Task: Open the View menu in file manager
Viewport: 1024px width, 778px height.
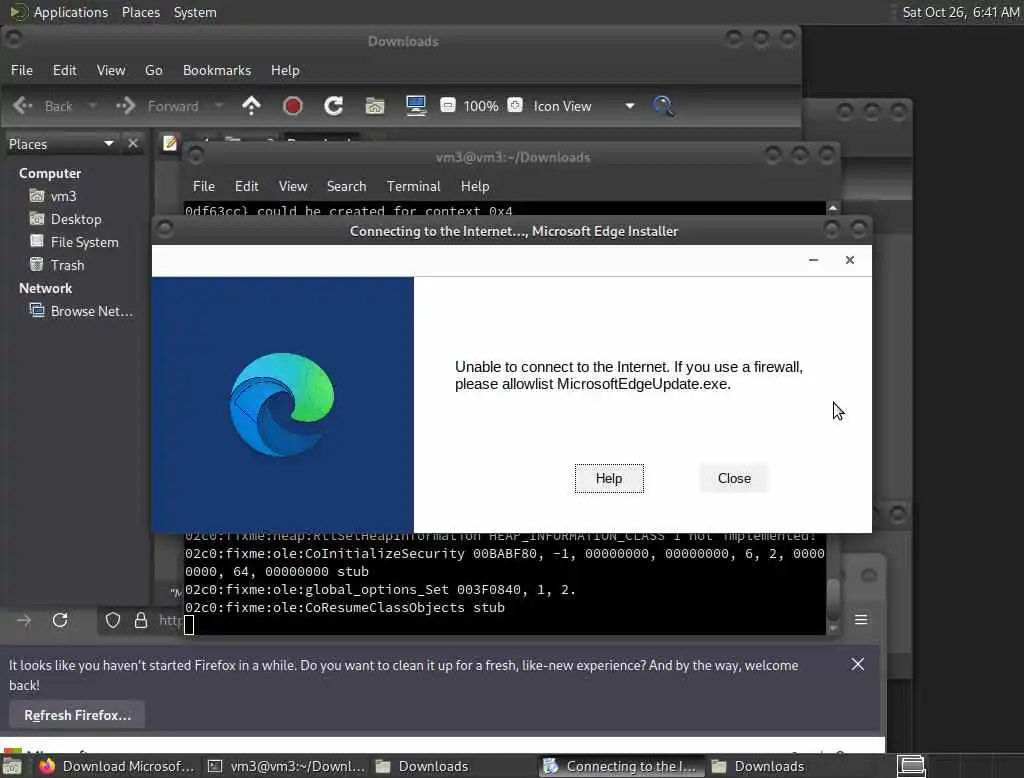Action: coord(111,70)
